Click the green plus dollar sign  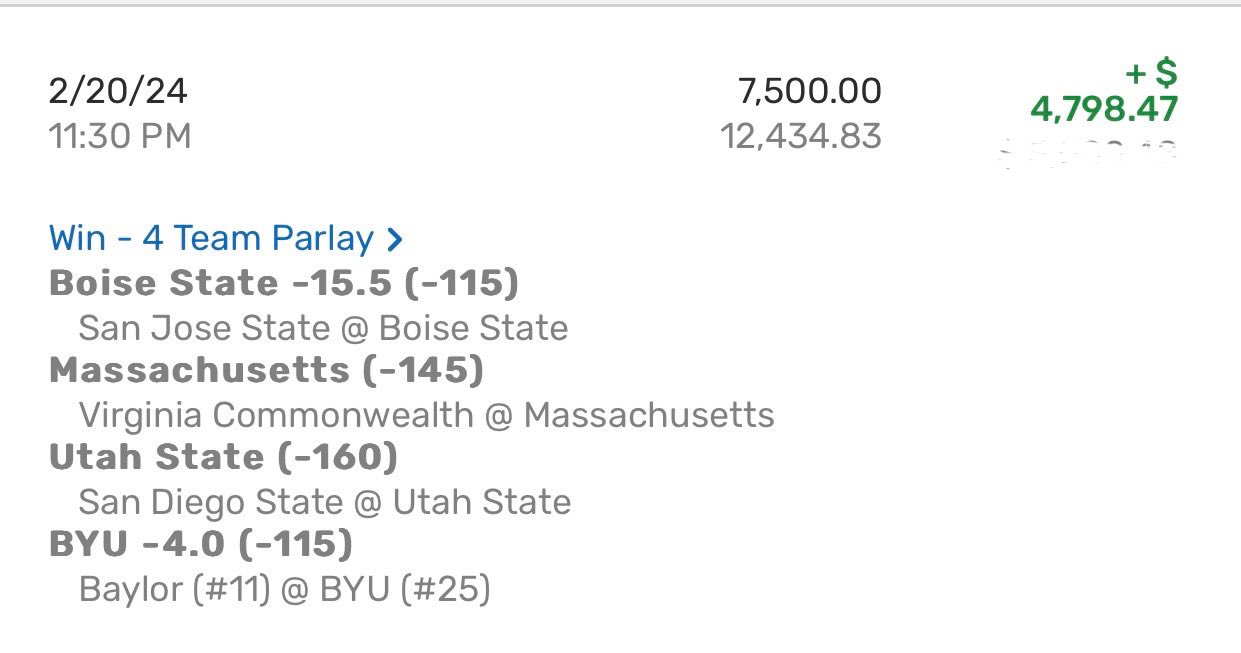[x=1151, y=73]
